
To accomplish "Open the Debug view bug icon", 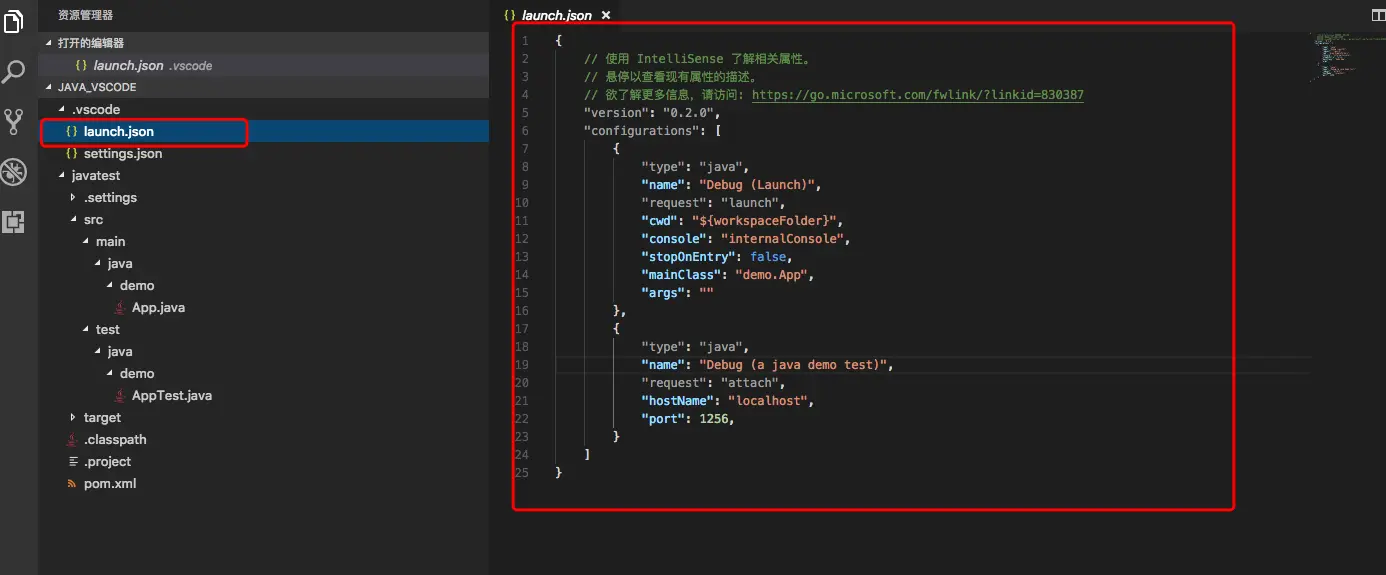I will click(13, 172).
